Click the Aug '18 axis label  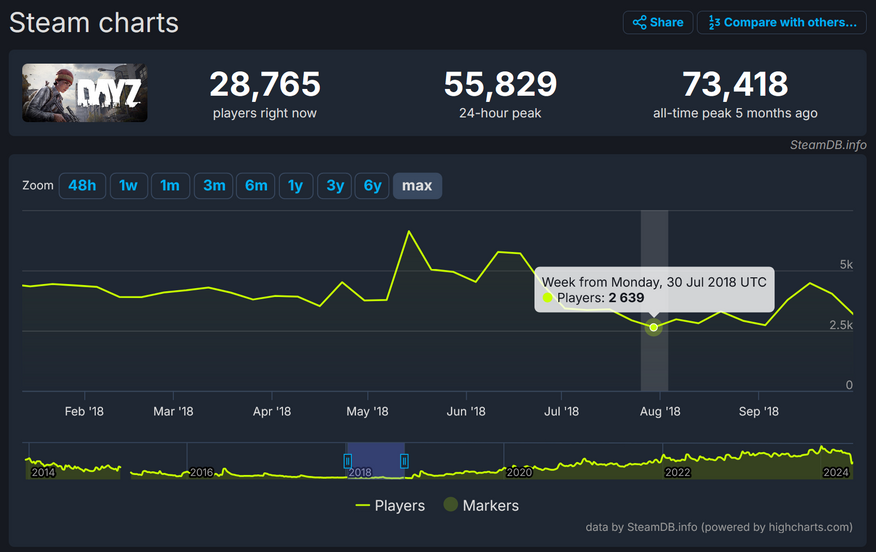click(x=660, y=412)
